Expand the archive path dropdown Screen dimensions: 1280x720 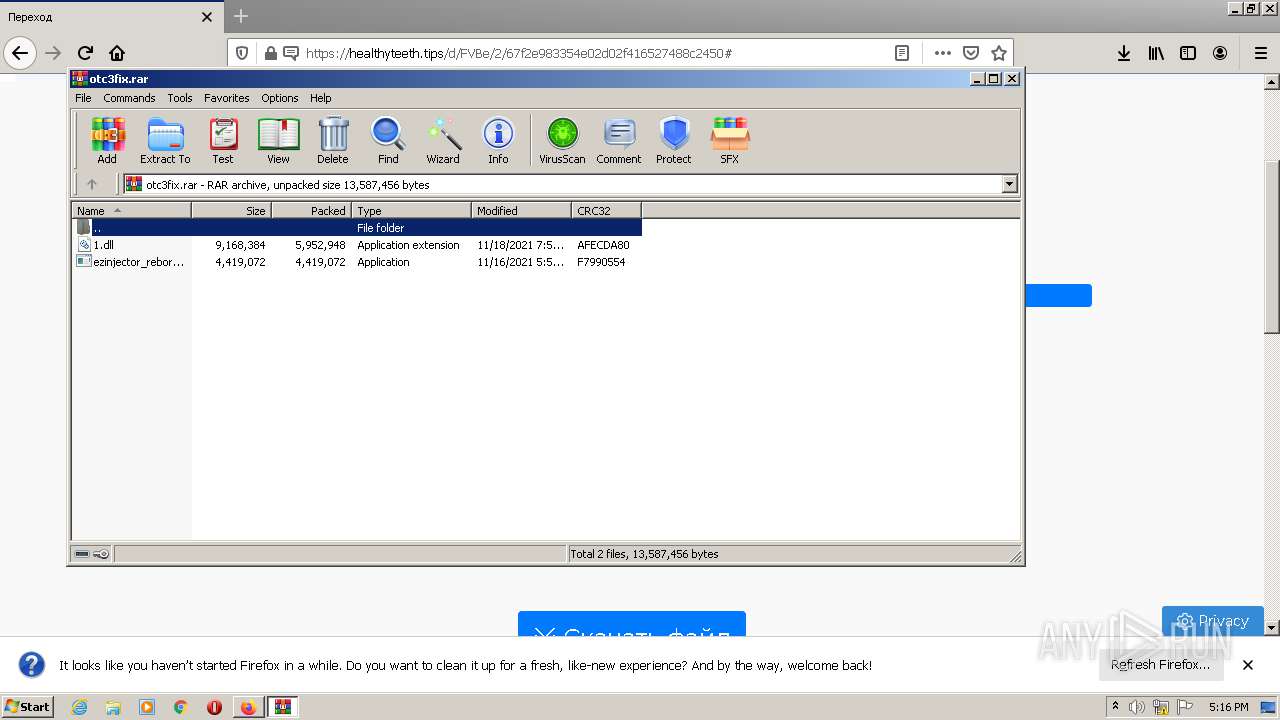(x=1009, y=184)
